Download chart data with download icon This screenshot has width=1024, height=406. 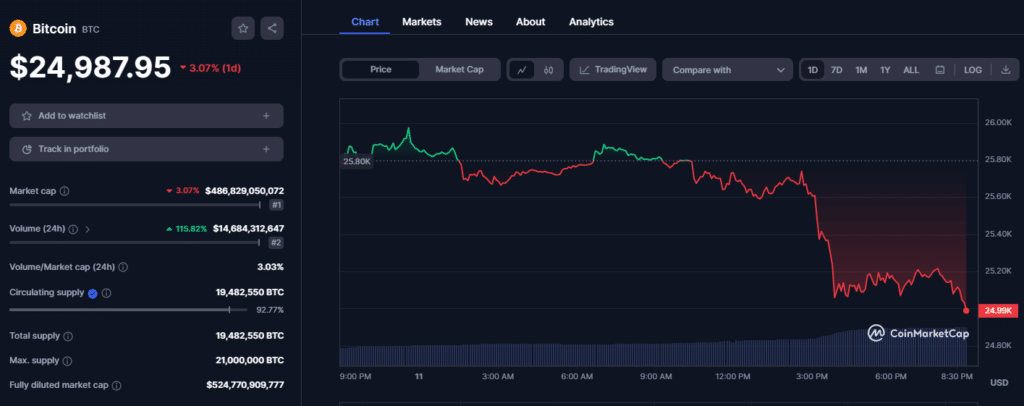[1006, 70]
